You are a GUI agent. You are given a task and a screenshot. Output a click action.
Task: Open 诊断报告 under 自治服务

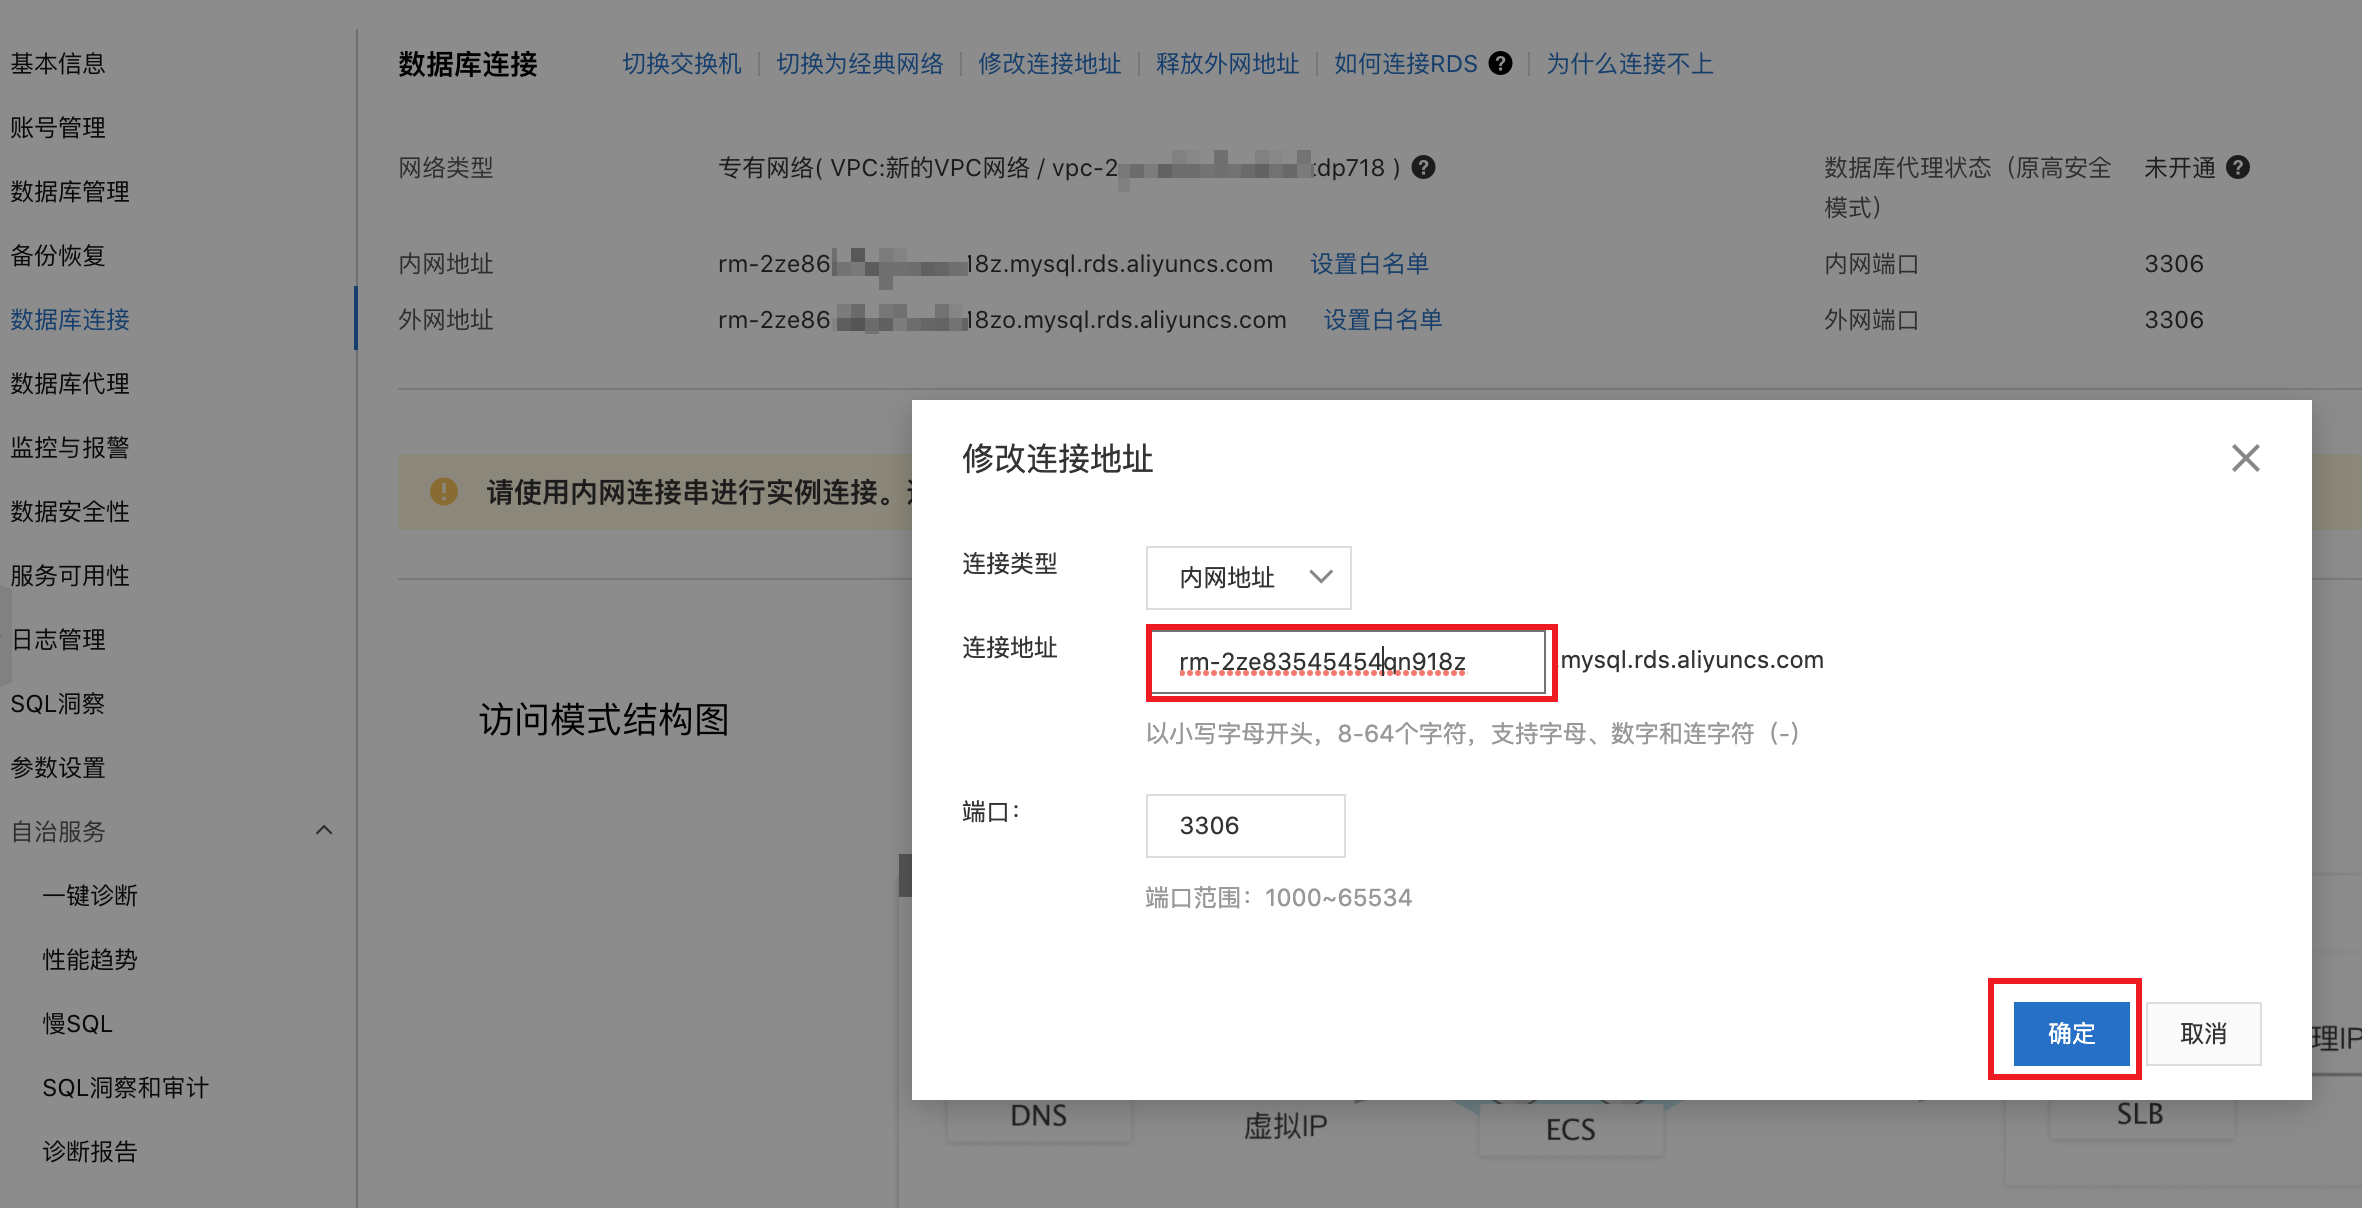pyautogui.click(x=90, y=1151)
